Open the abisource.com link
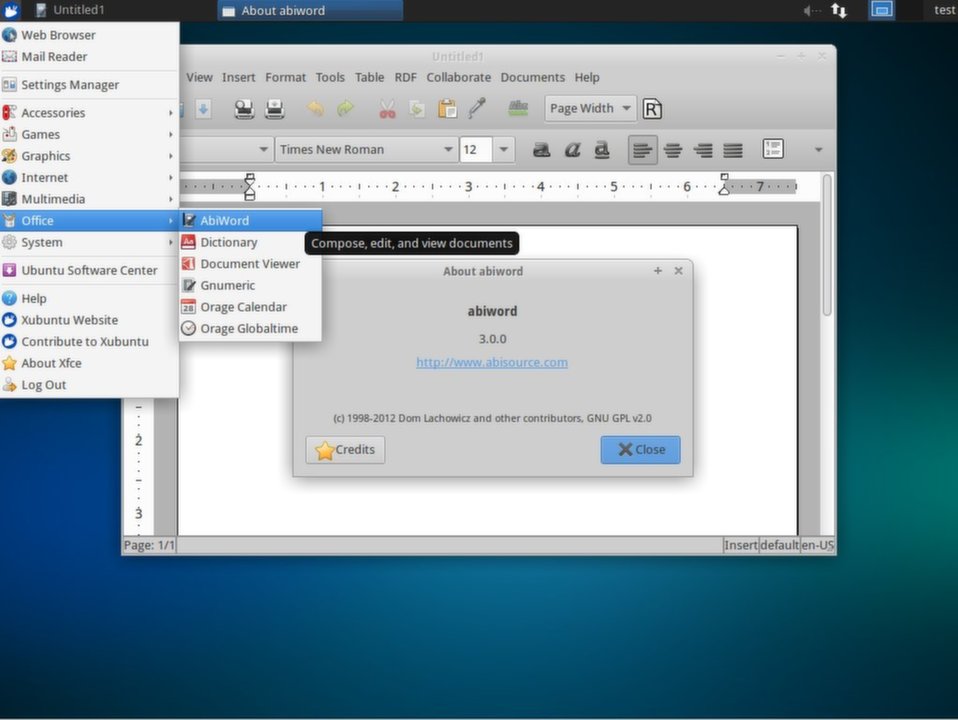The height and width of the screenshot is (720, 958). [492, 362]
